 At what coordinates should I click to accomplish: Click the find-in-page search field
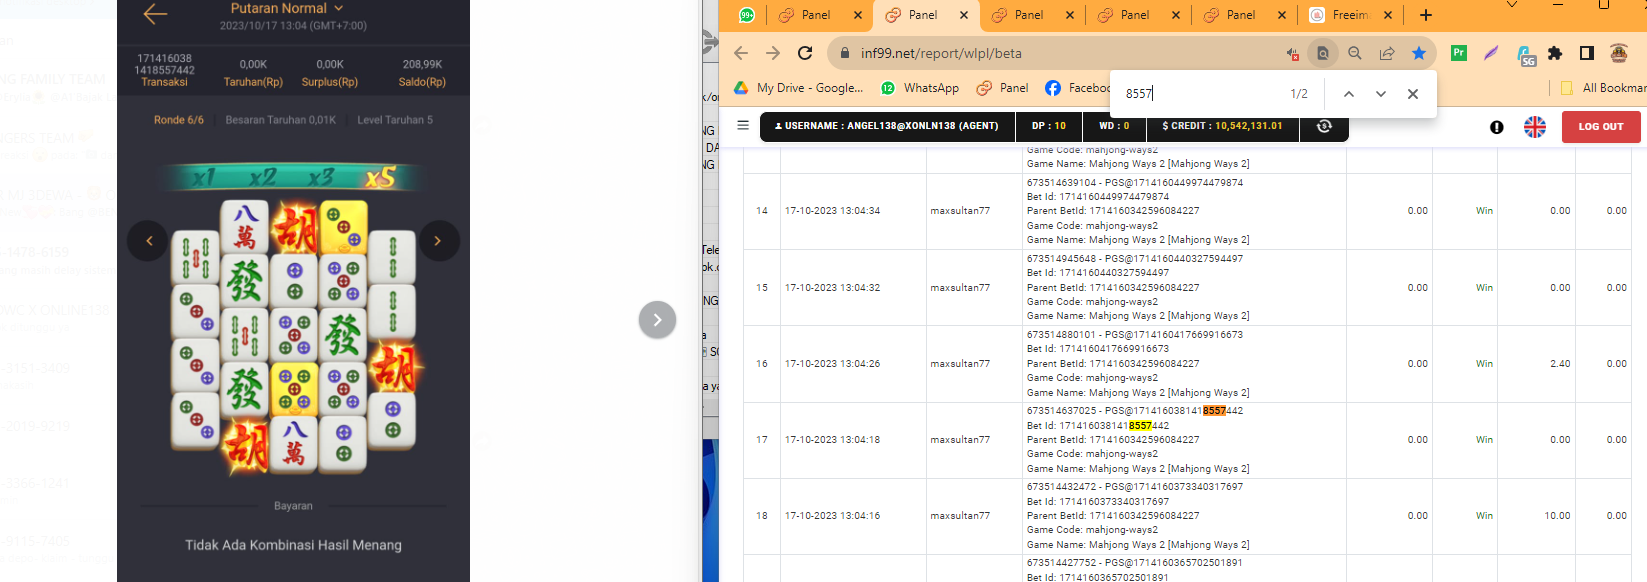pos(1200,93)
